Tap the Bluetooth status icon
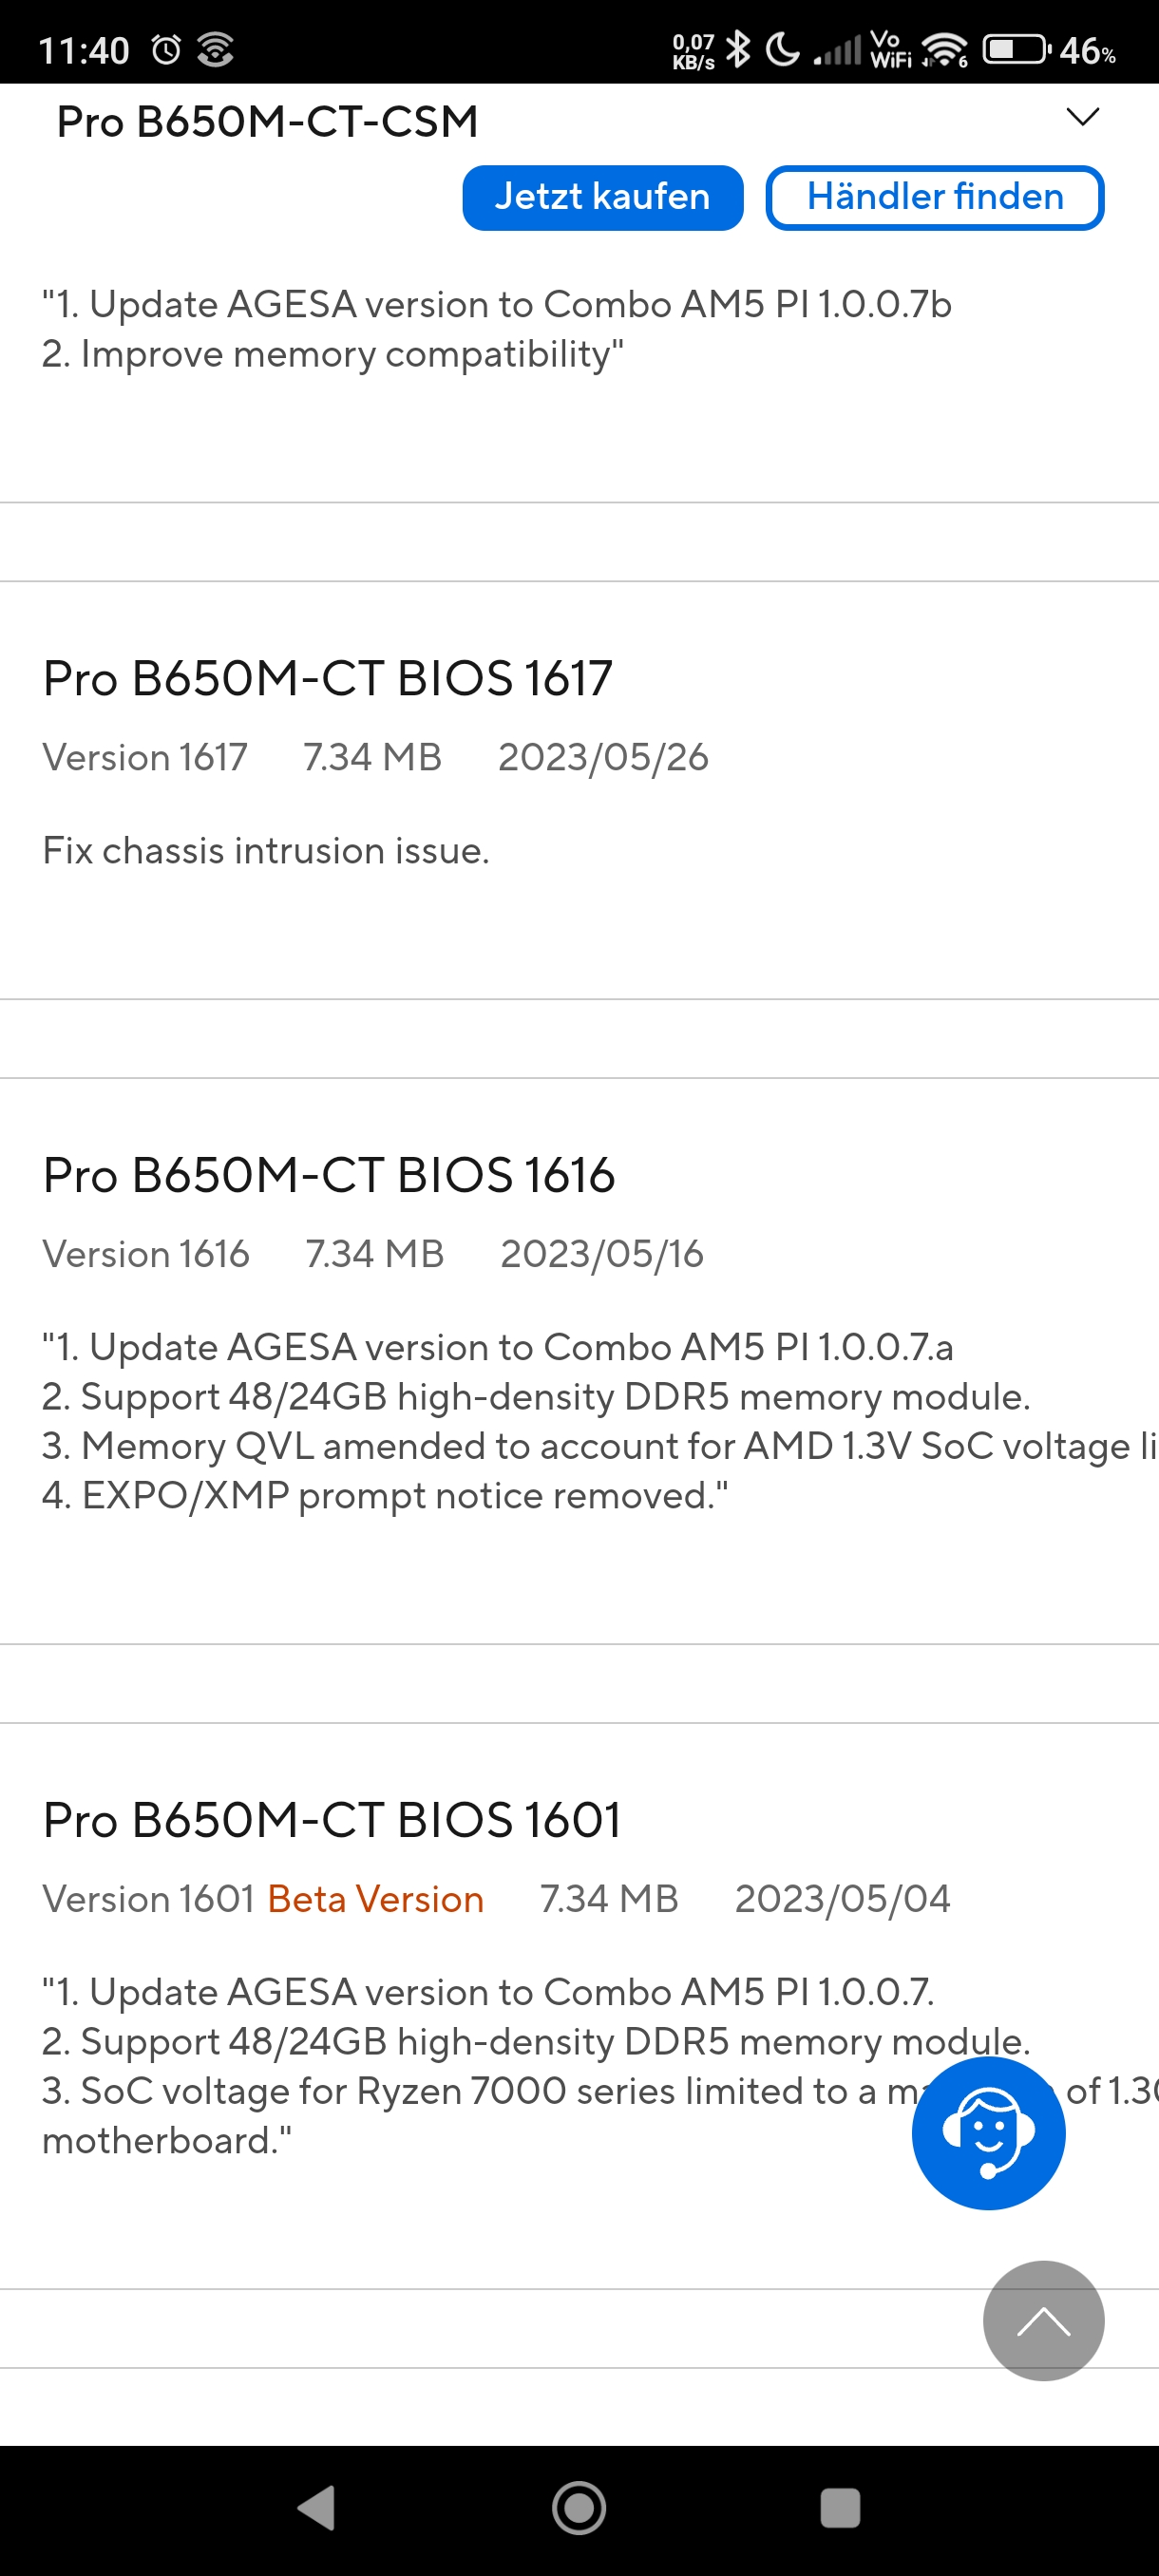Viewport: 1159px width, 2576px height. (x=738, y=48)
